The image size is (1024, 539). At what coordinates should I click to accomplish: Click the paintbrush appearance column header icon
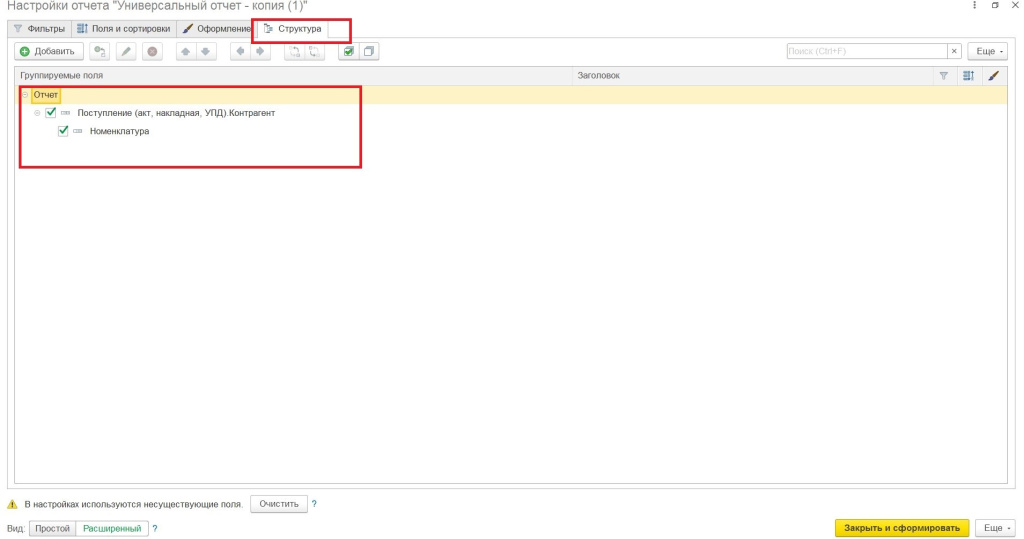pyautogui.click(x=993, y=75)
